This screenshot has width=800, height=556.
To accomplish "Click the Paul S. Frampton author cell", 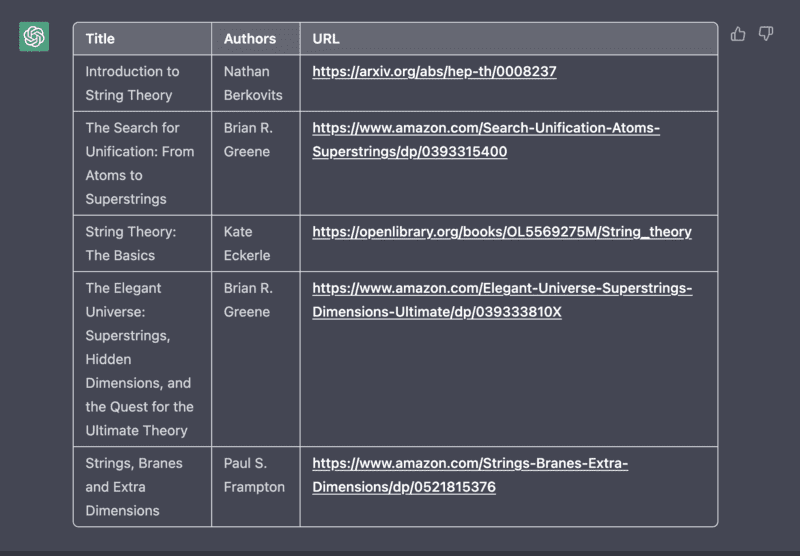I will click(x=254, y=475).
